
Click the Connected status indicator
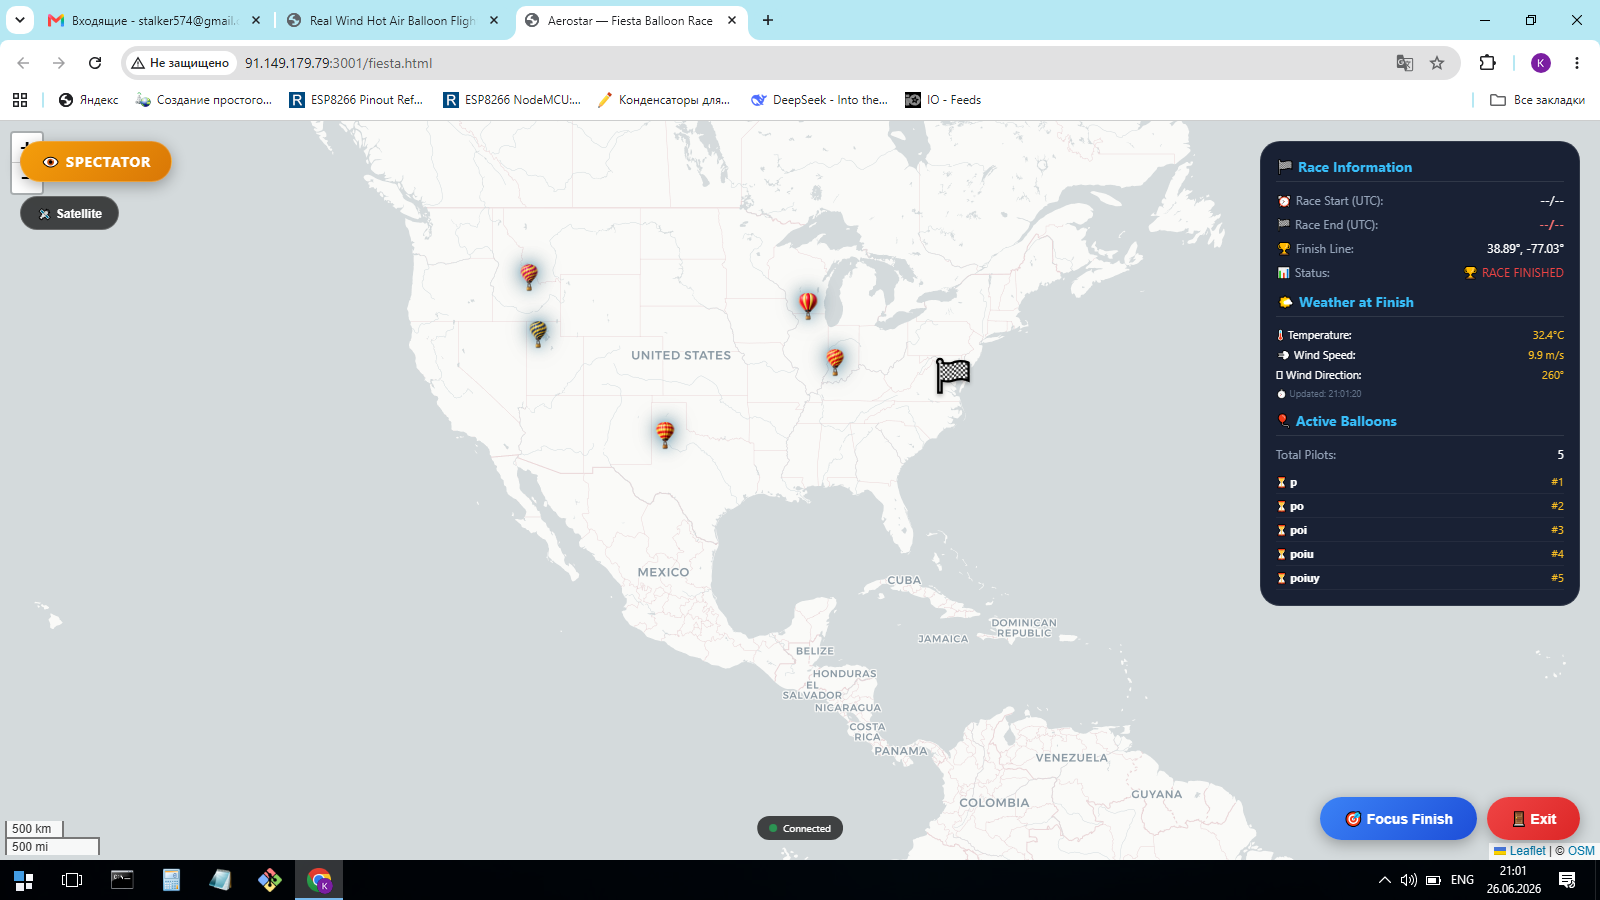pos(800,828)
